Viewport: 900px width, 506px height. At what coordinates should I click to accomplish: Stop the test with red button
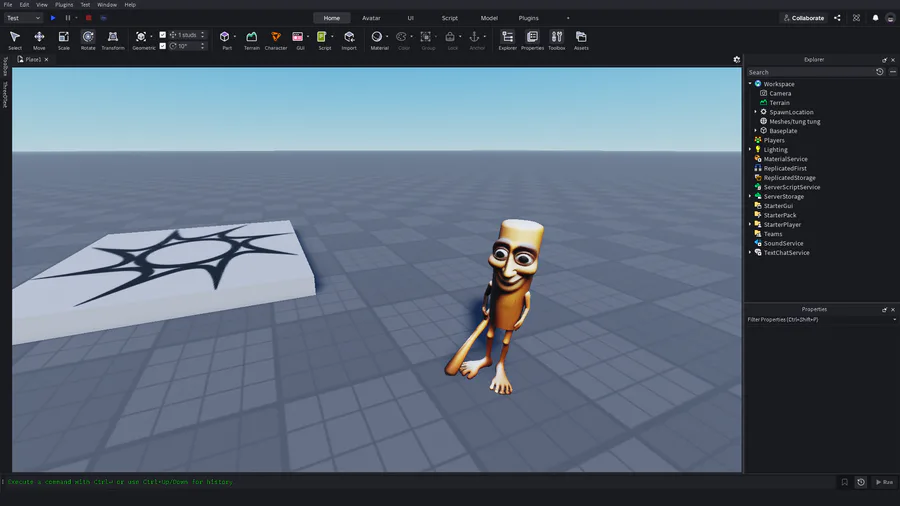pos(88,18)
